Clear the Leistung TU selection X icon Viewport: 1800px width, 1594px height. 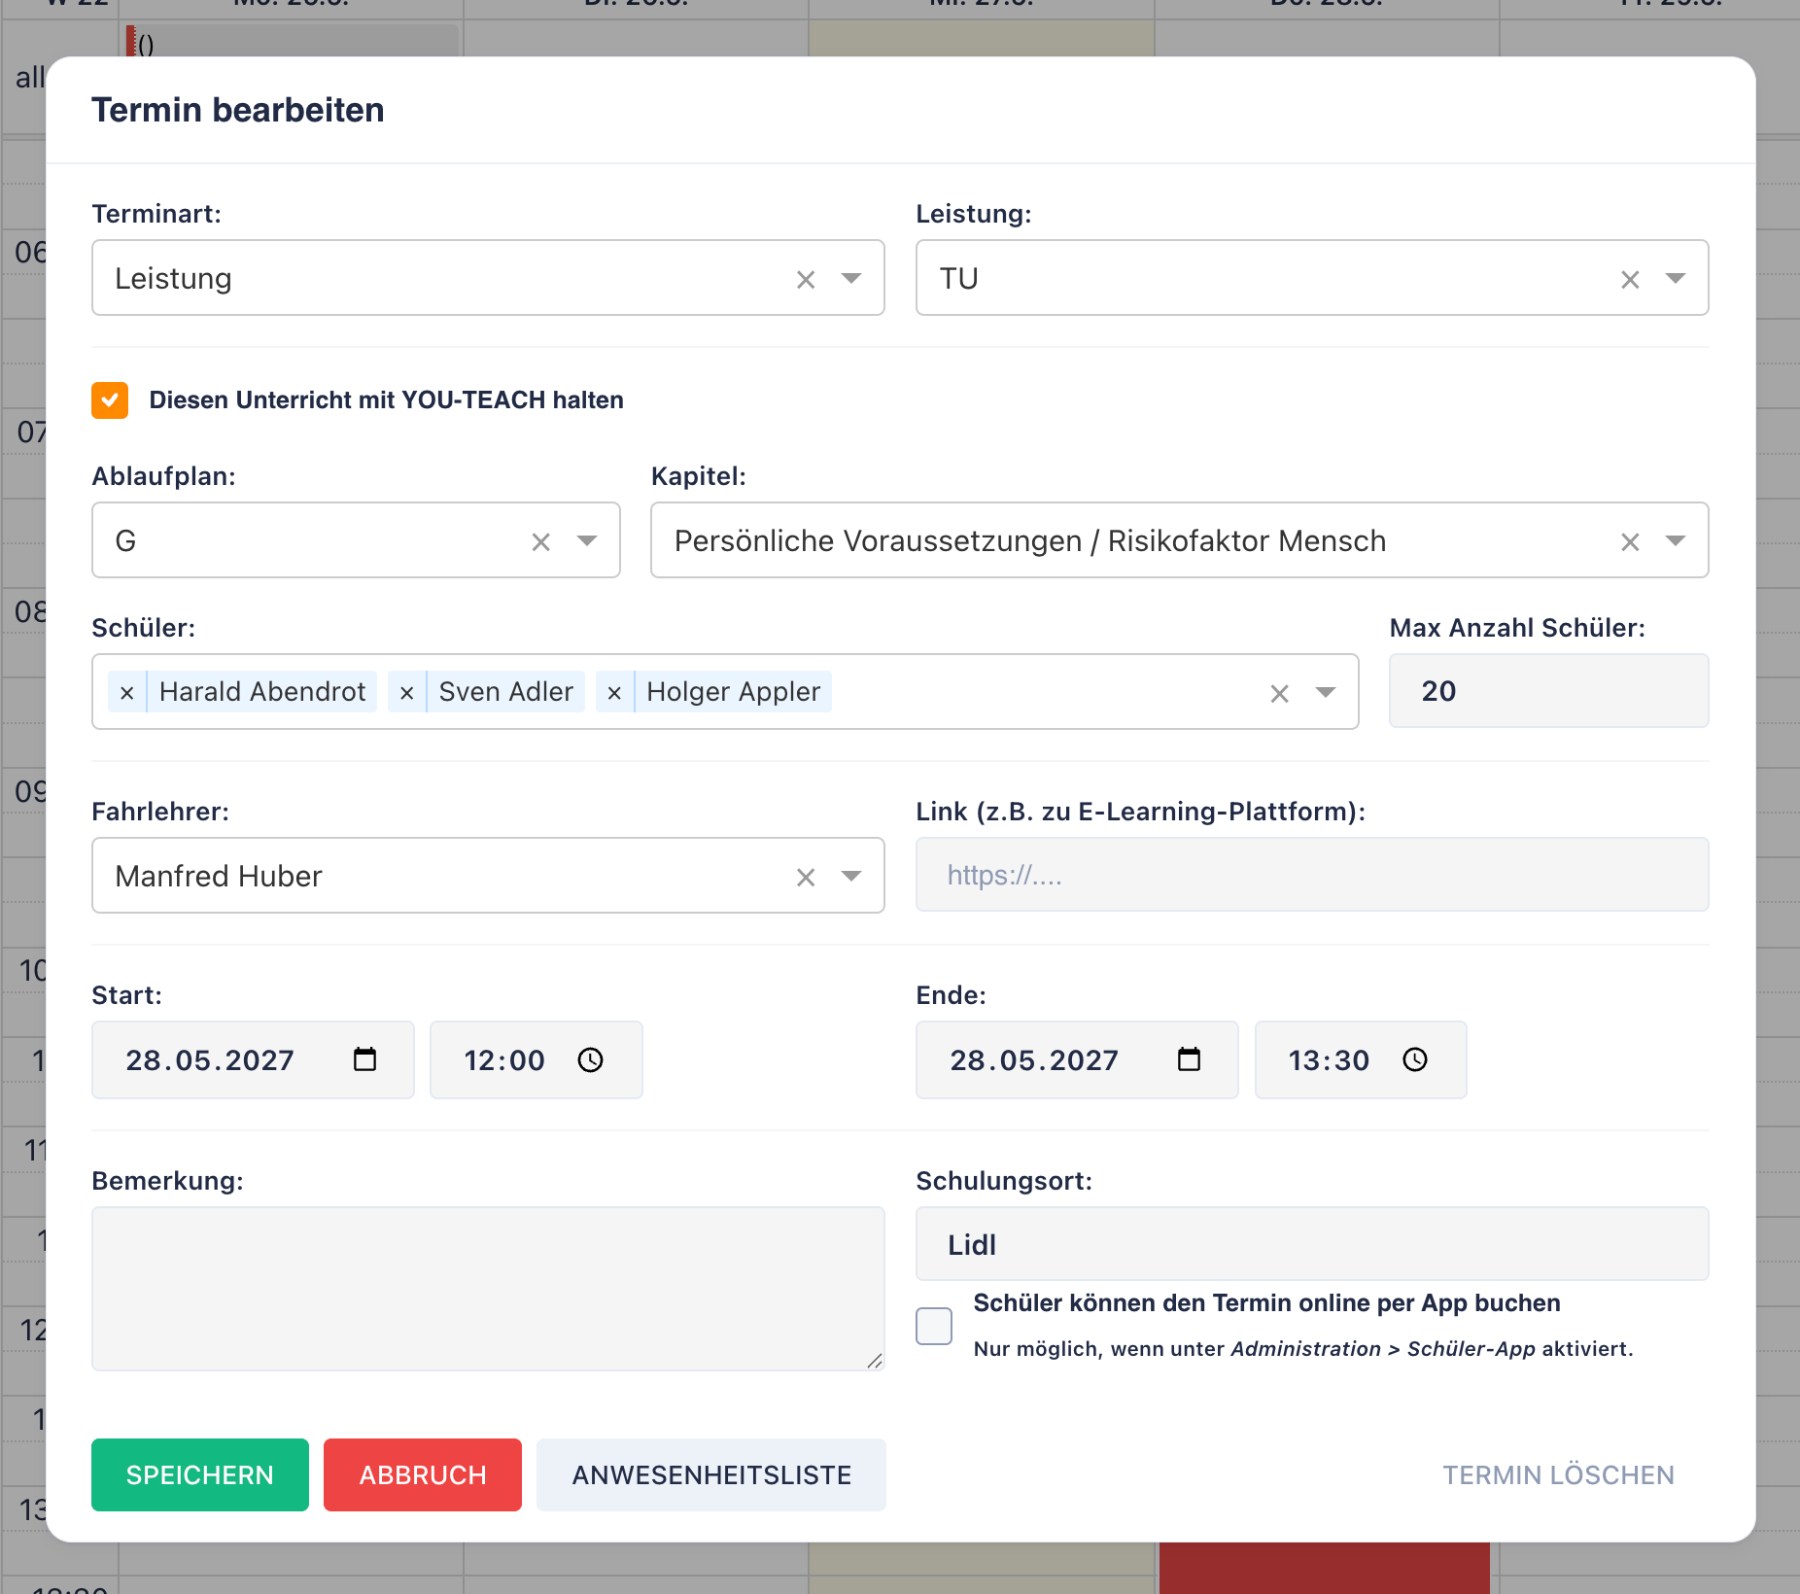[x=1629, y=280]
